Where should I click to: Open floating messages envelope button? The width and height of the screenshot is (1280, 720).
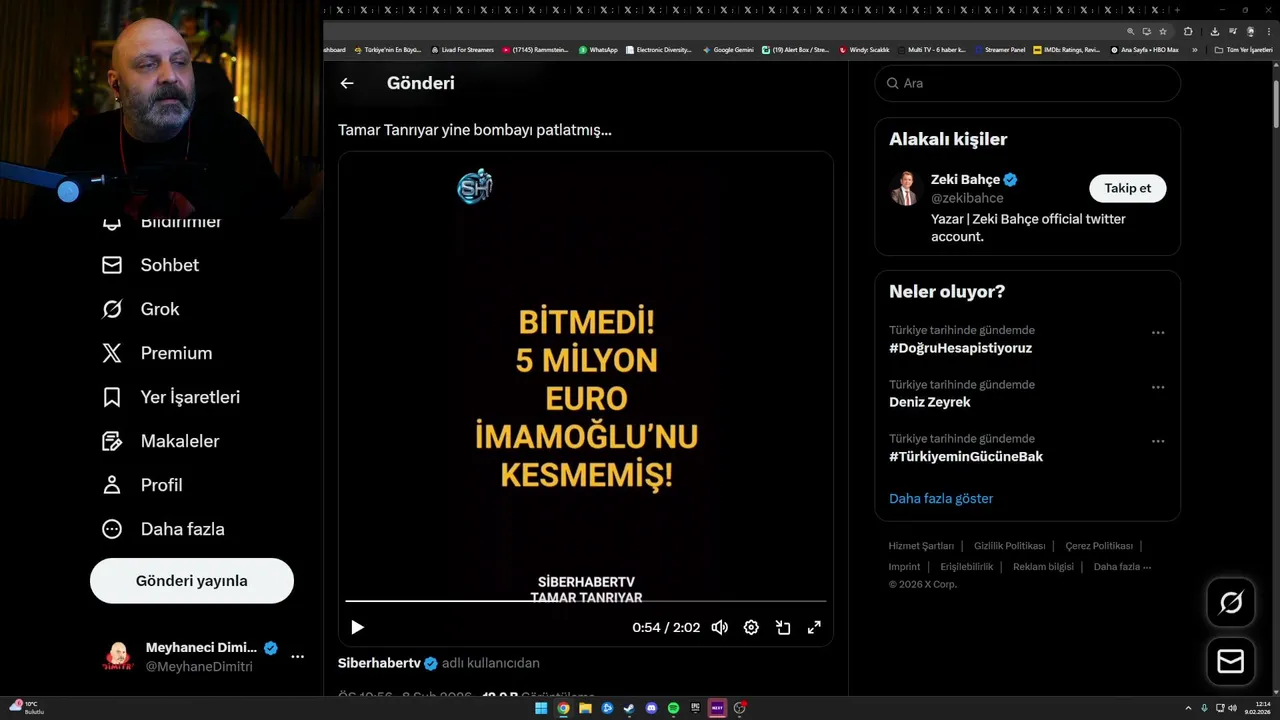pyautogui.click(x=1231, y=662)
